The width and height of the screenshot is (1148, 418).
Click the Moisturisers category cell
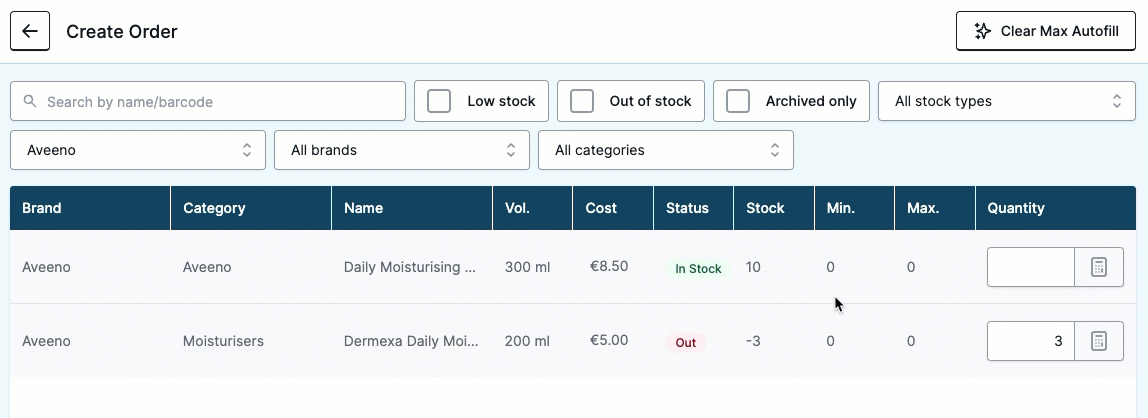pos(223,341)
